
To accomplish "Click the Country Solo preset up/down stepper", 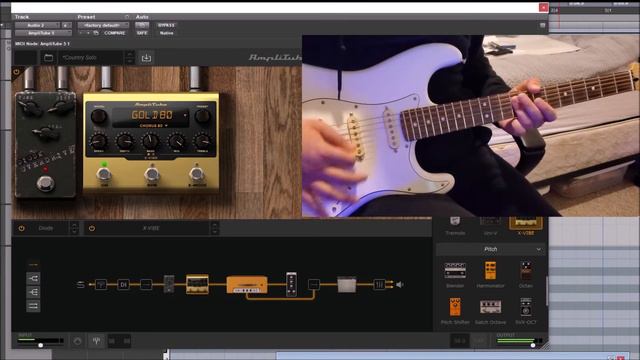I will pyautogui.click(x=130, y=58).
